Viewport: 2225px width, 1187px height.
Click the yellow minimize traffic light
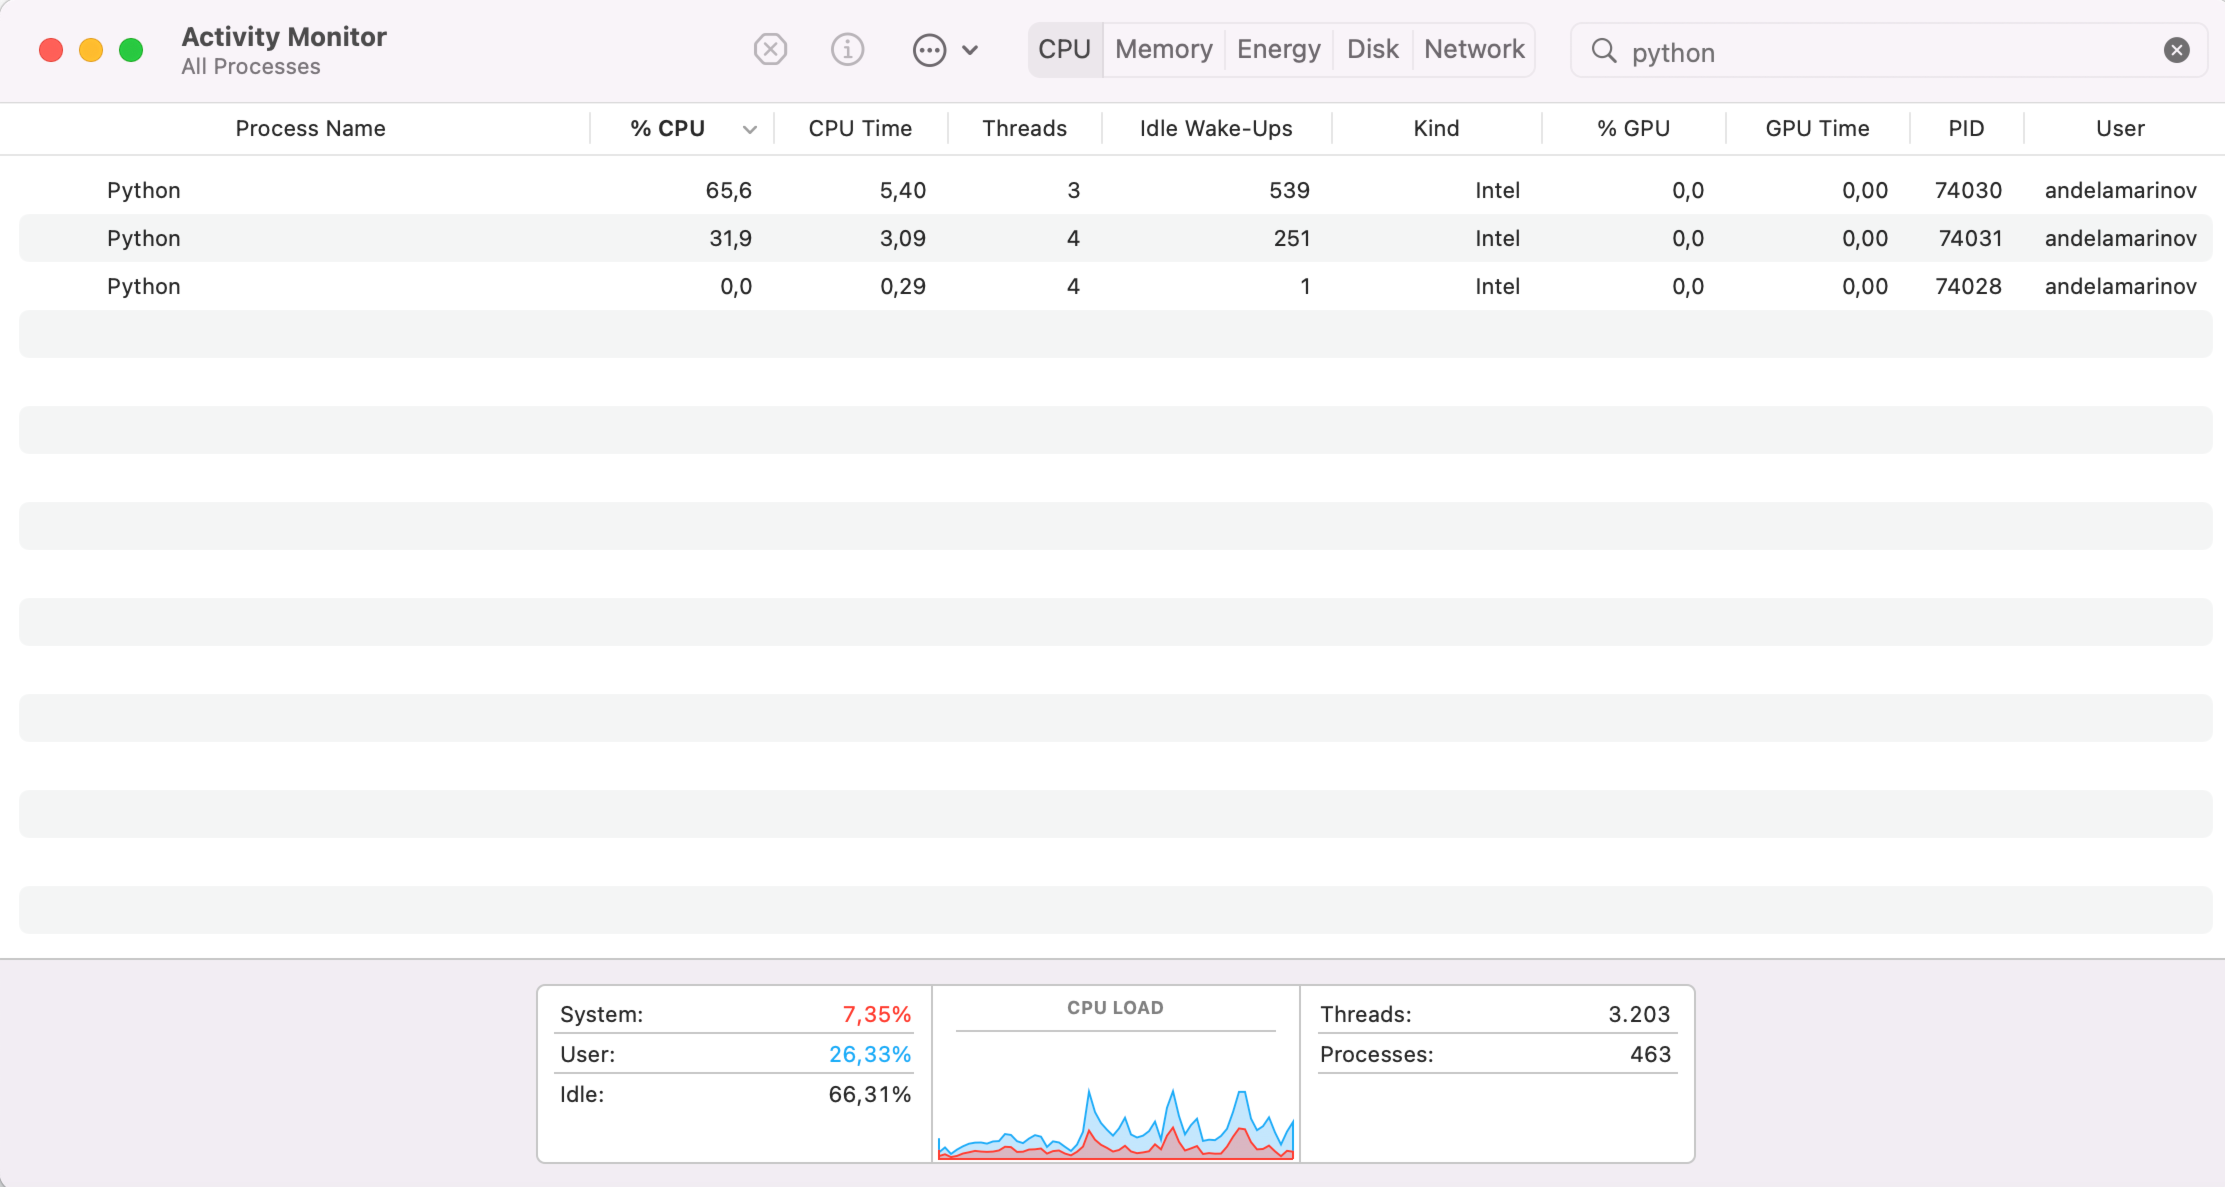90,49
